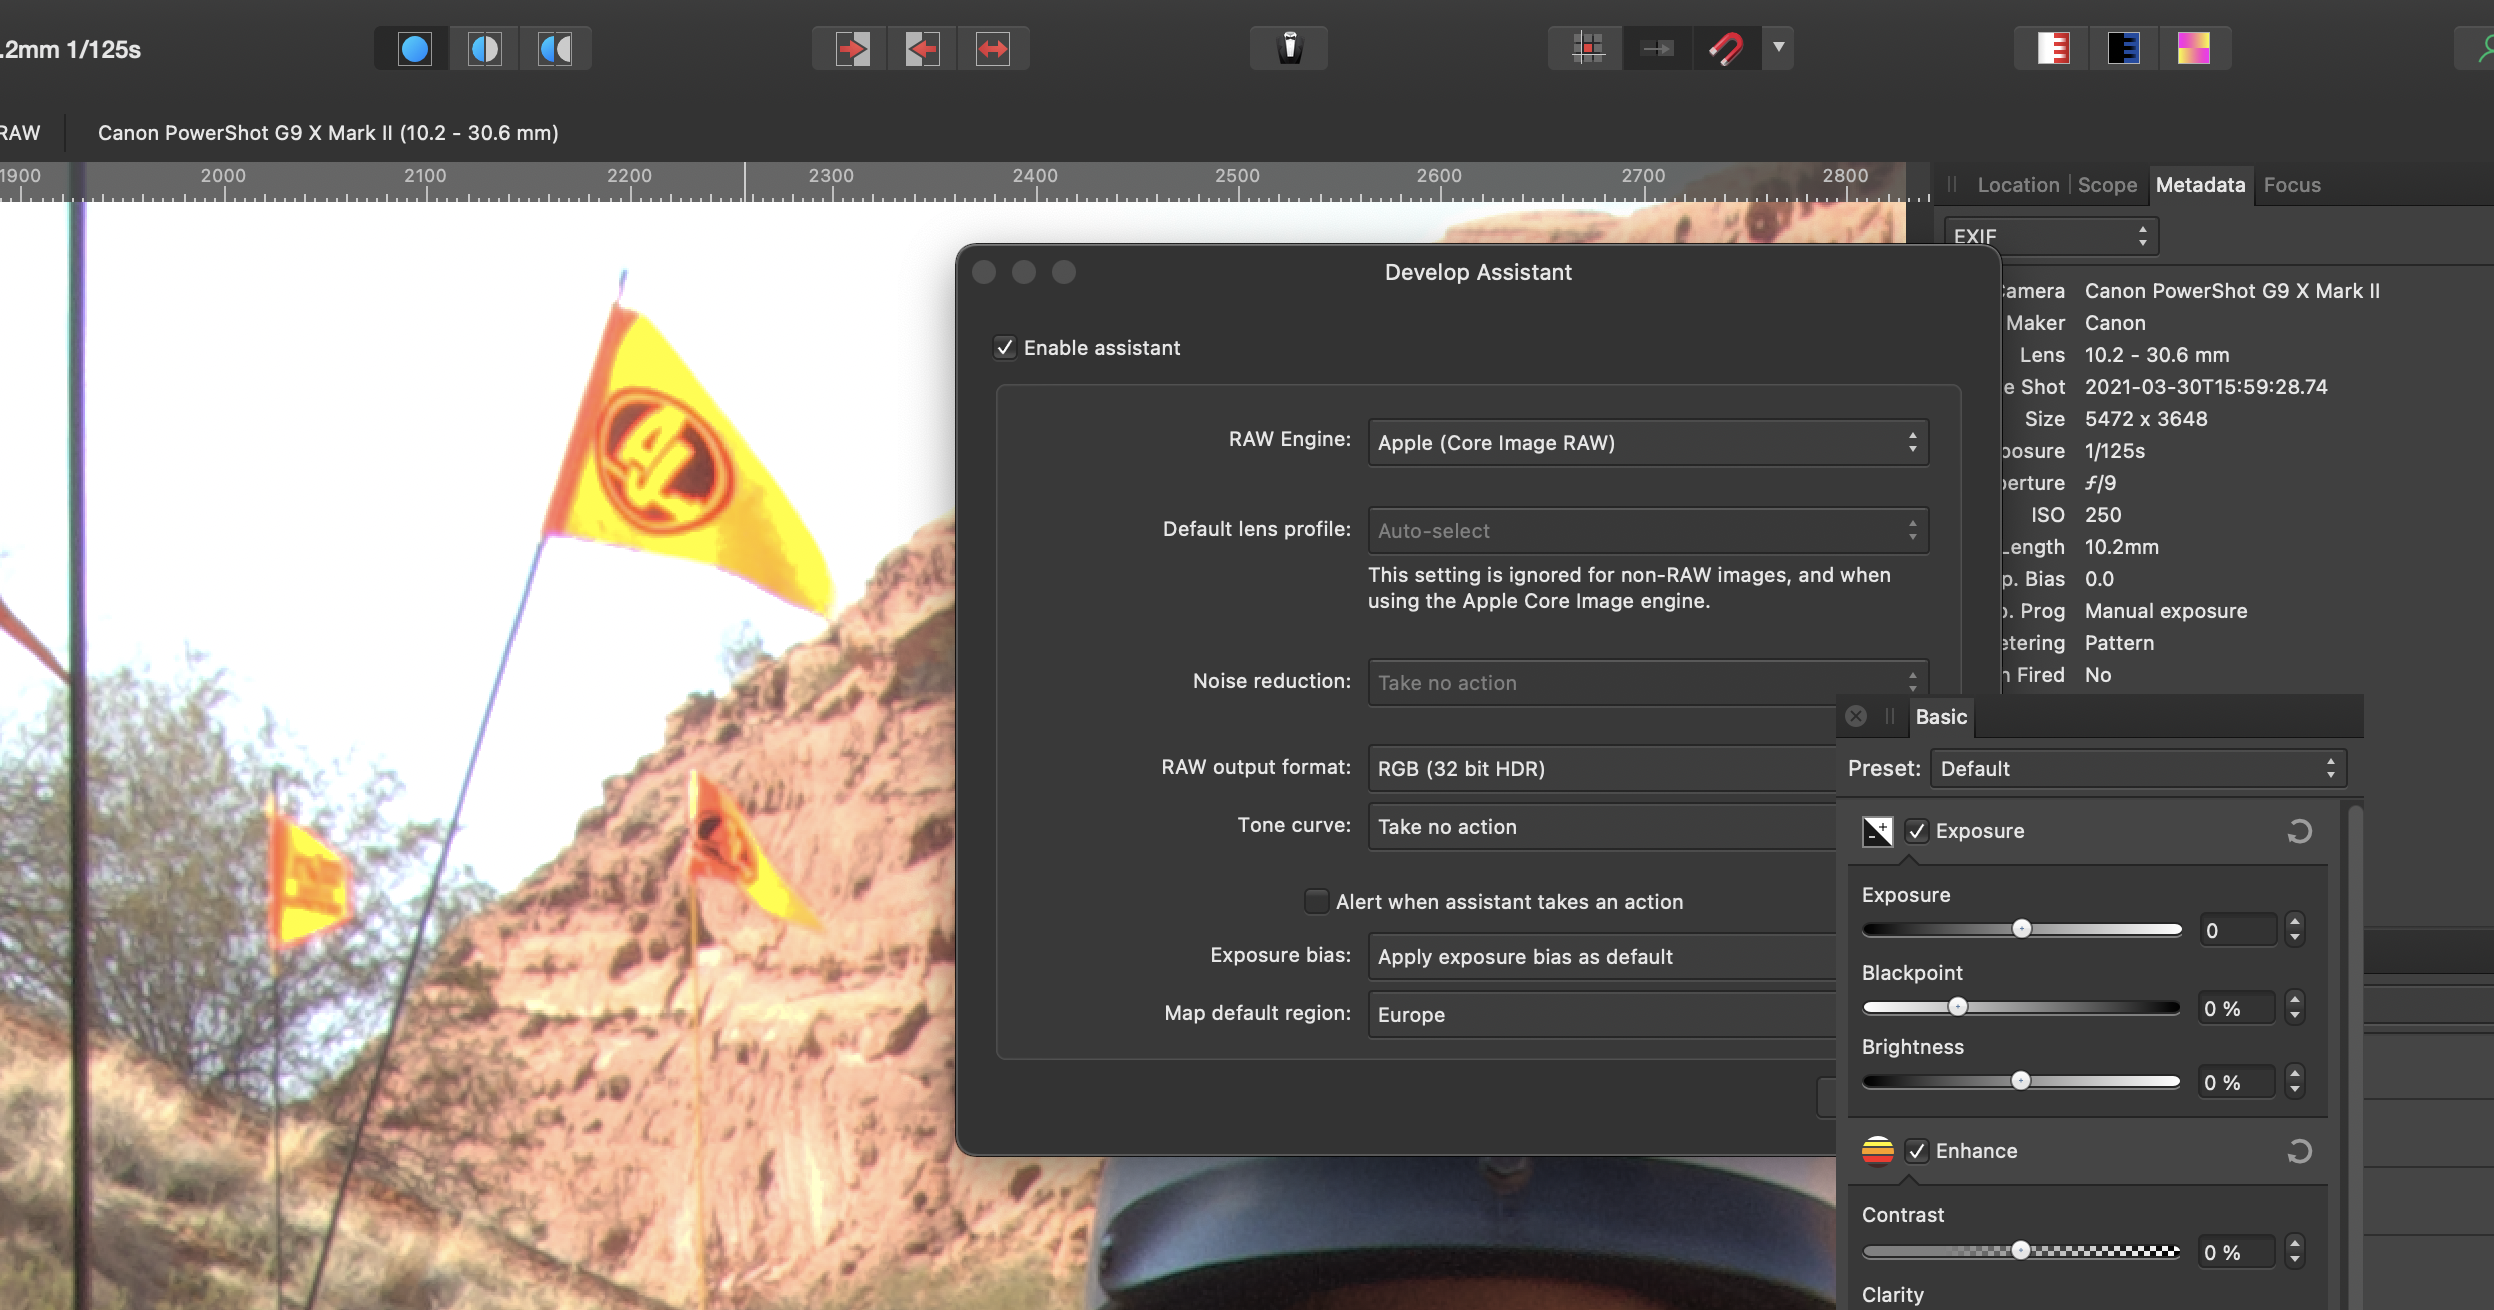Click the Metadata panel grip handle
The width and height of the screenshot is (2494, 1310).
click(x=1951, y=184)
